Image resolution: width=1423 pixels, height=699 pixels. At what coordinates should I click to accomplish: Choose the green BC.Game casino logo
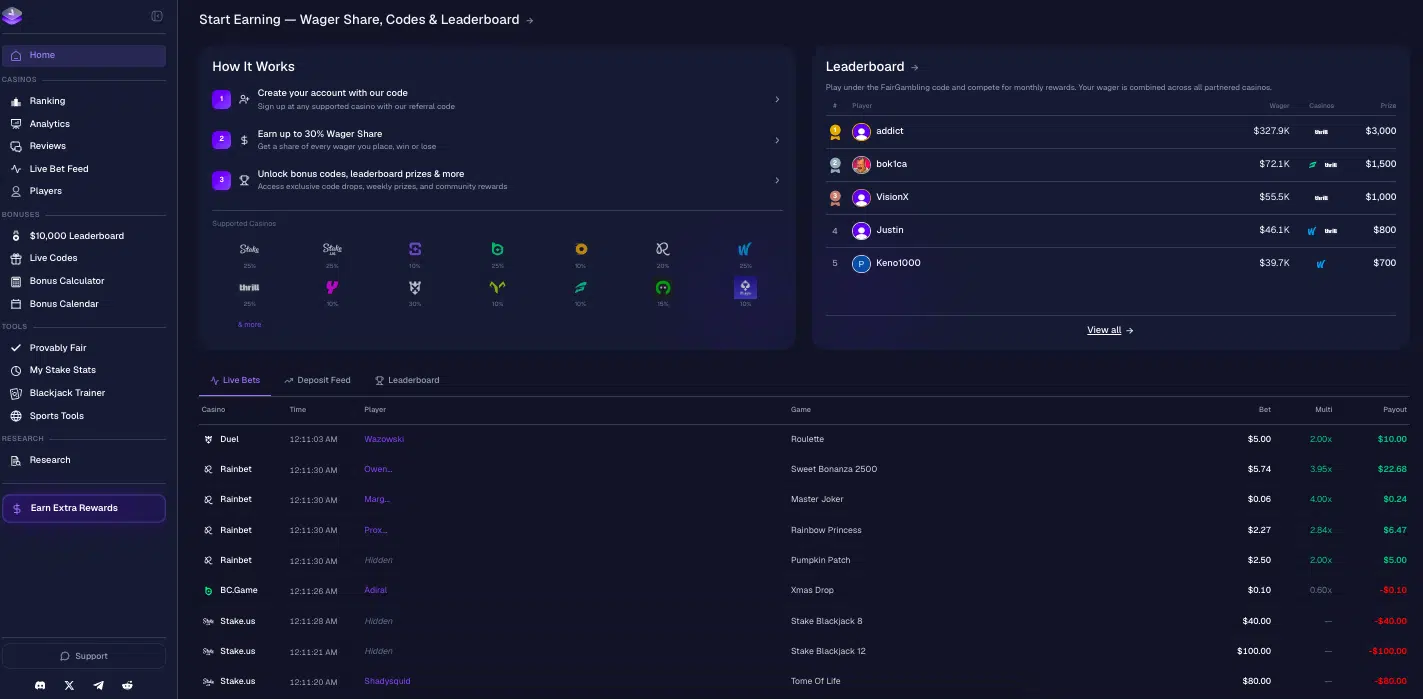coord(497,249)
